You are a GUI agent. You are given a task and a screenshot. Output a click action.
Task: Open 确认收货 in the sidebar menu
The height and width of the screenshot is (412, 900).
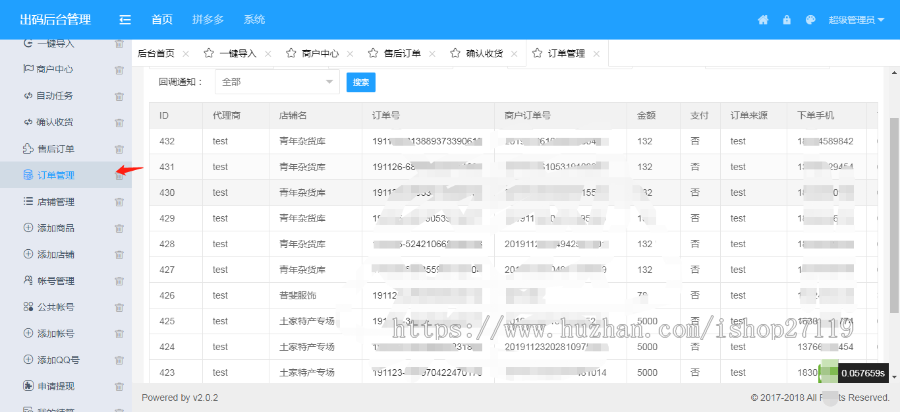[x=55, y=122]
